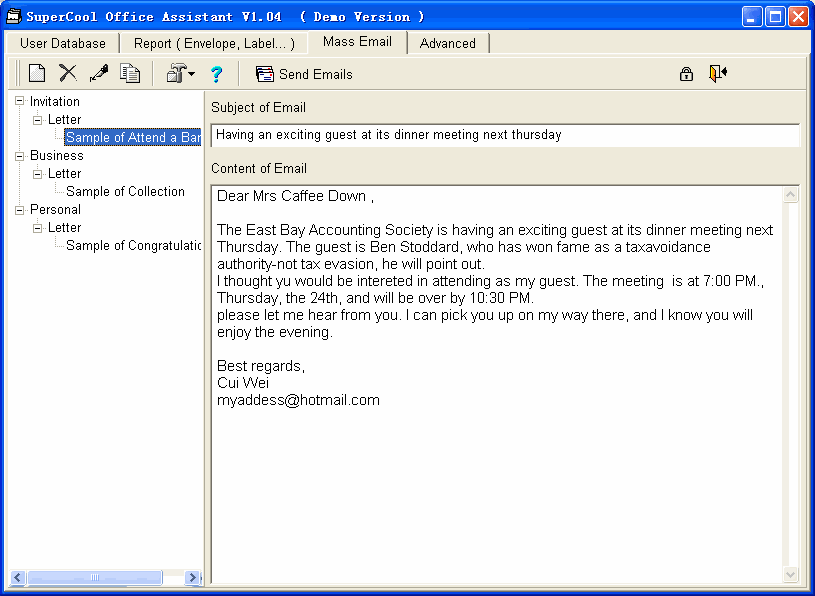
Task: Click the Subject of Email input field
Action: 504,135
